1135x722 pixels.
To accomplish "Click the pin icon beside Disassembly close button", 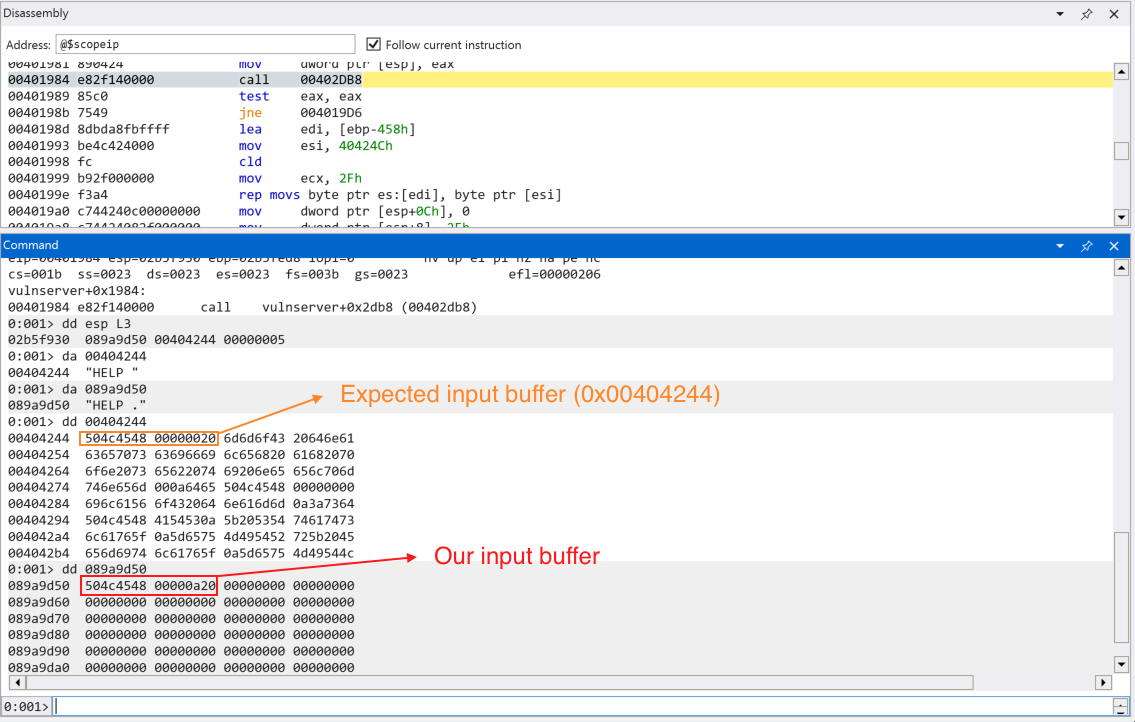I will (1087, 13).
